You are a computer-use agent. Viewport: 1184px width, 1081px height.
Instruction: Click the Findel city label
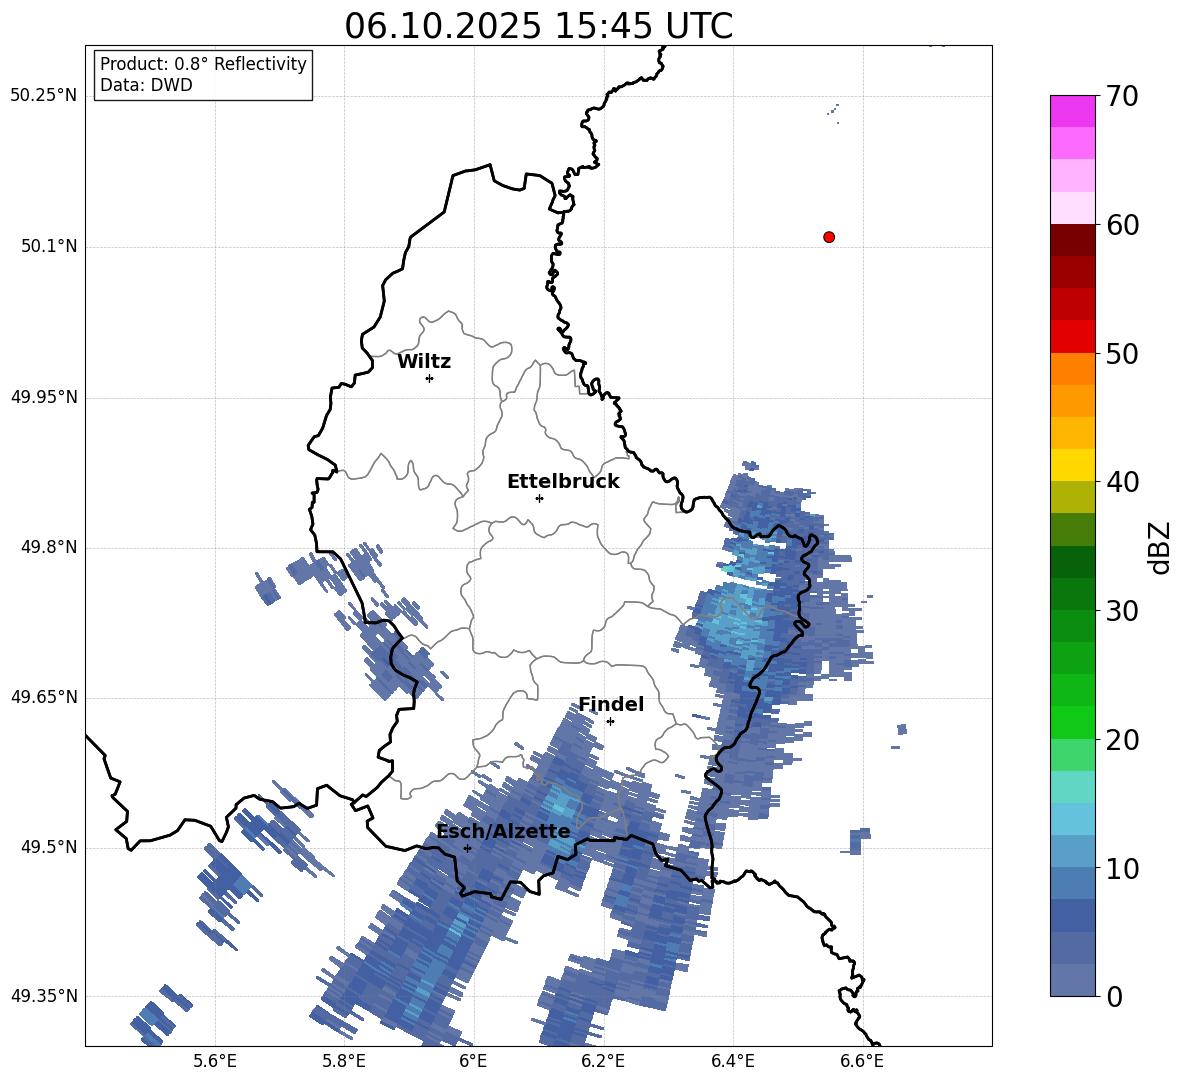coord(611,704)
